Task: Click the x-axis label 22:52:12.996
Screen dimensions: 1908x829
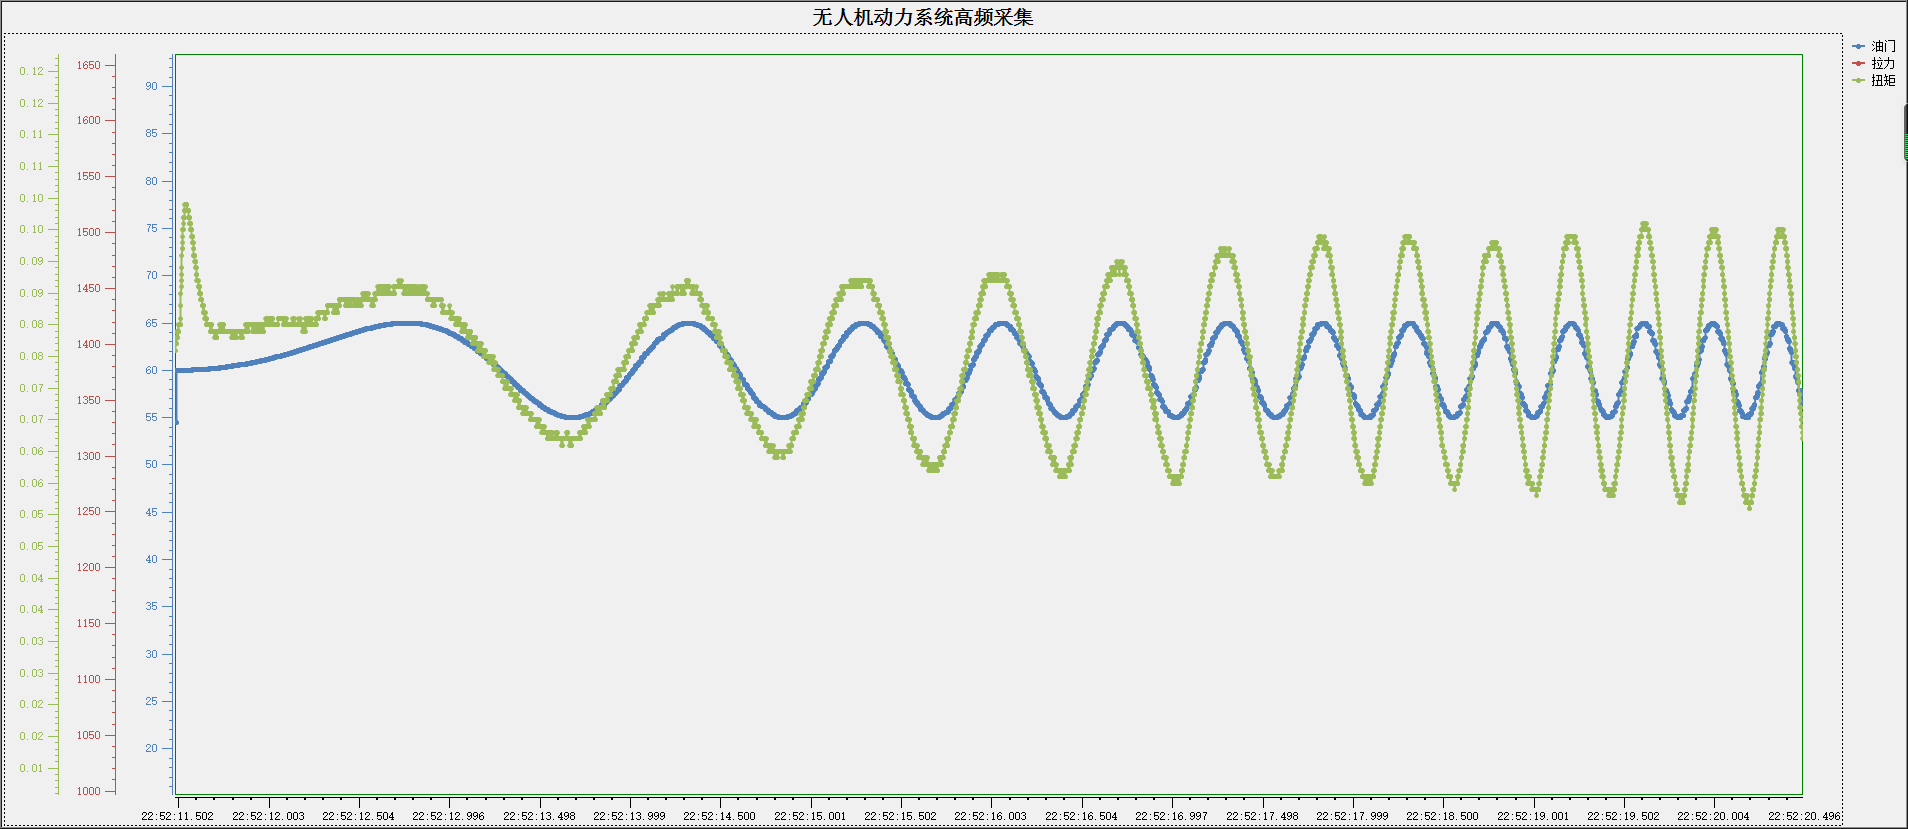Action: click(448, 816)
